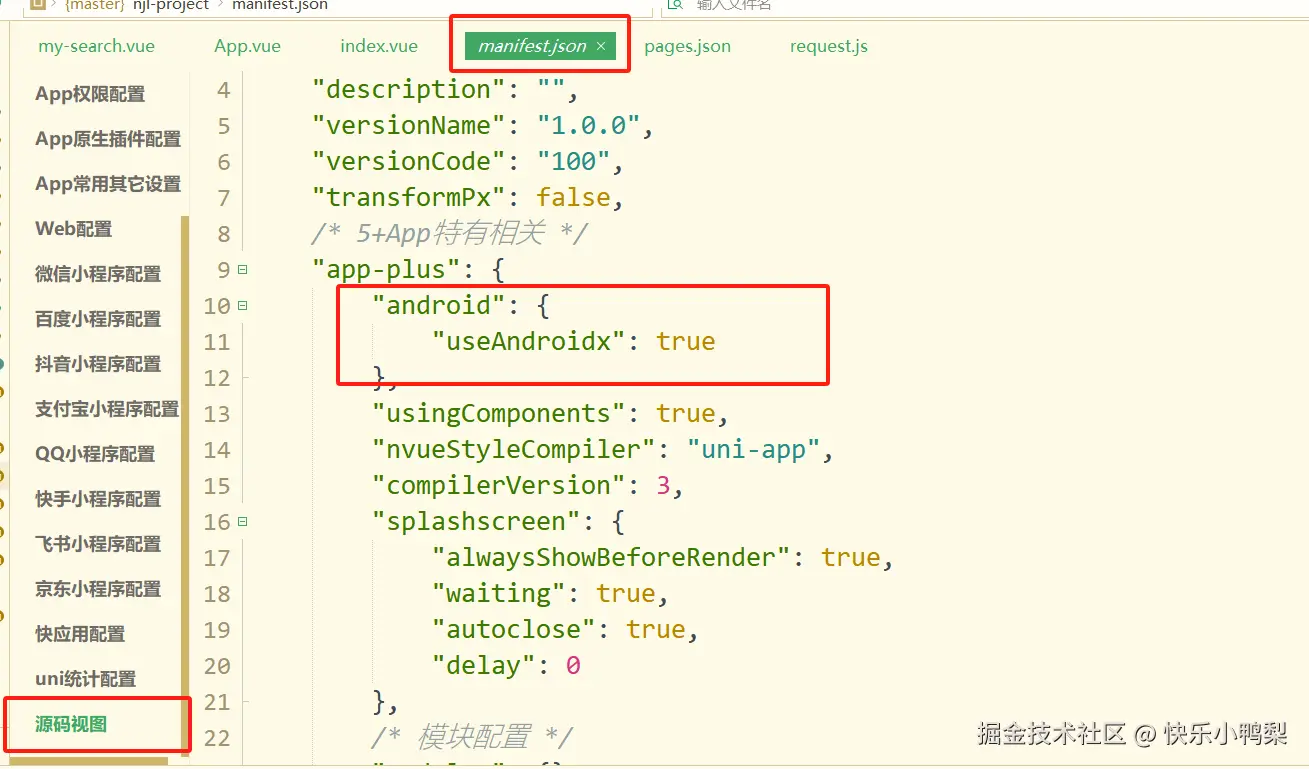Switch to the request.js tab
This screenshot has height=769, width=1309.
(829, 46)
